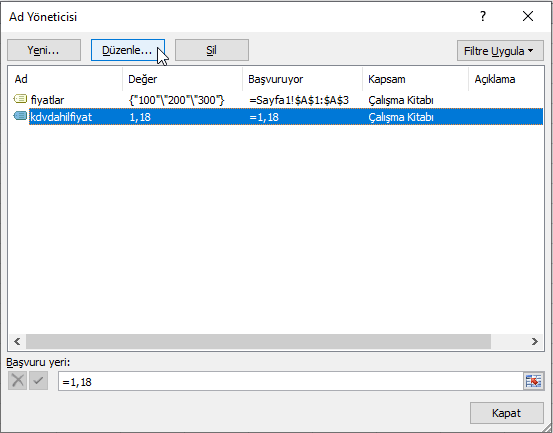Click the Çalışma Kitabı scope in fiyatlar row
Screen dimensions: 553x433
coord(401,100)
